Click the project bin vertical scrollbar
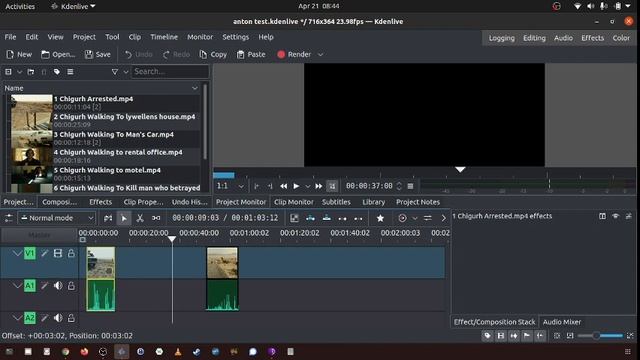Viewport: 640px width, 360px height. 205,122
